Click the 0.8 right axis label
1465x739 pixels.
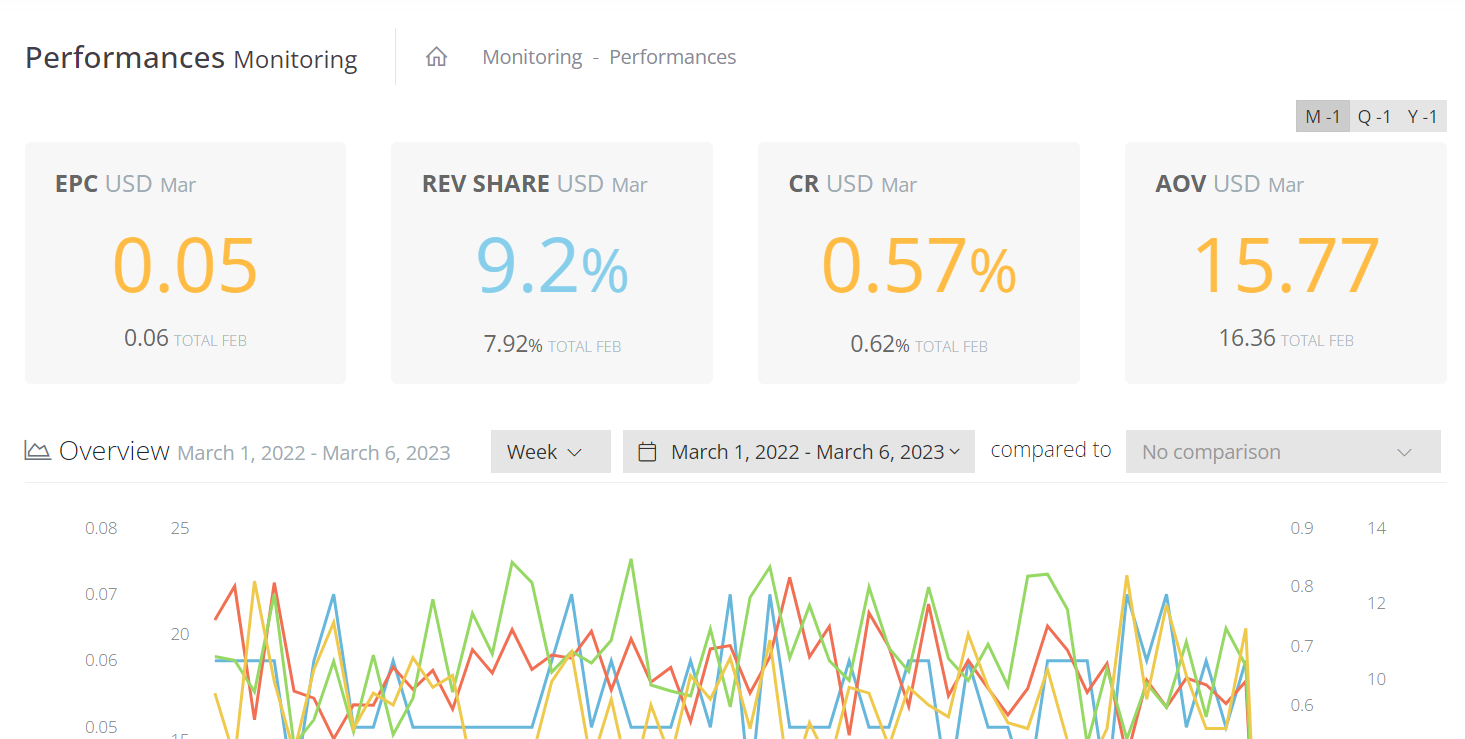[x=1302, y=586]
